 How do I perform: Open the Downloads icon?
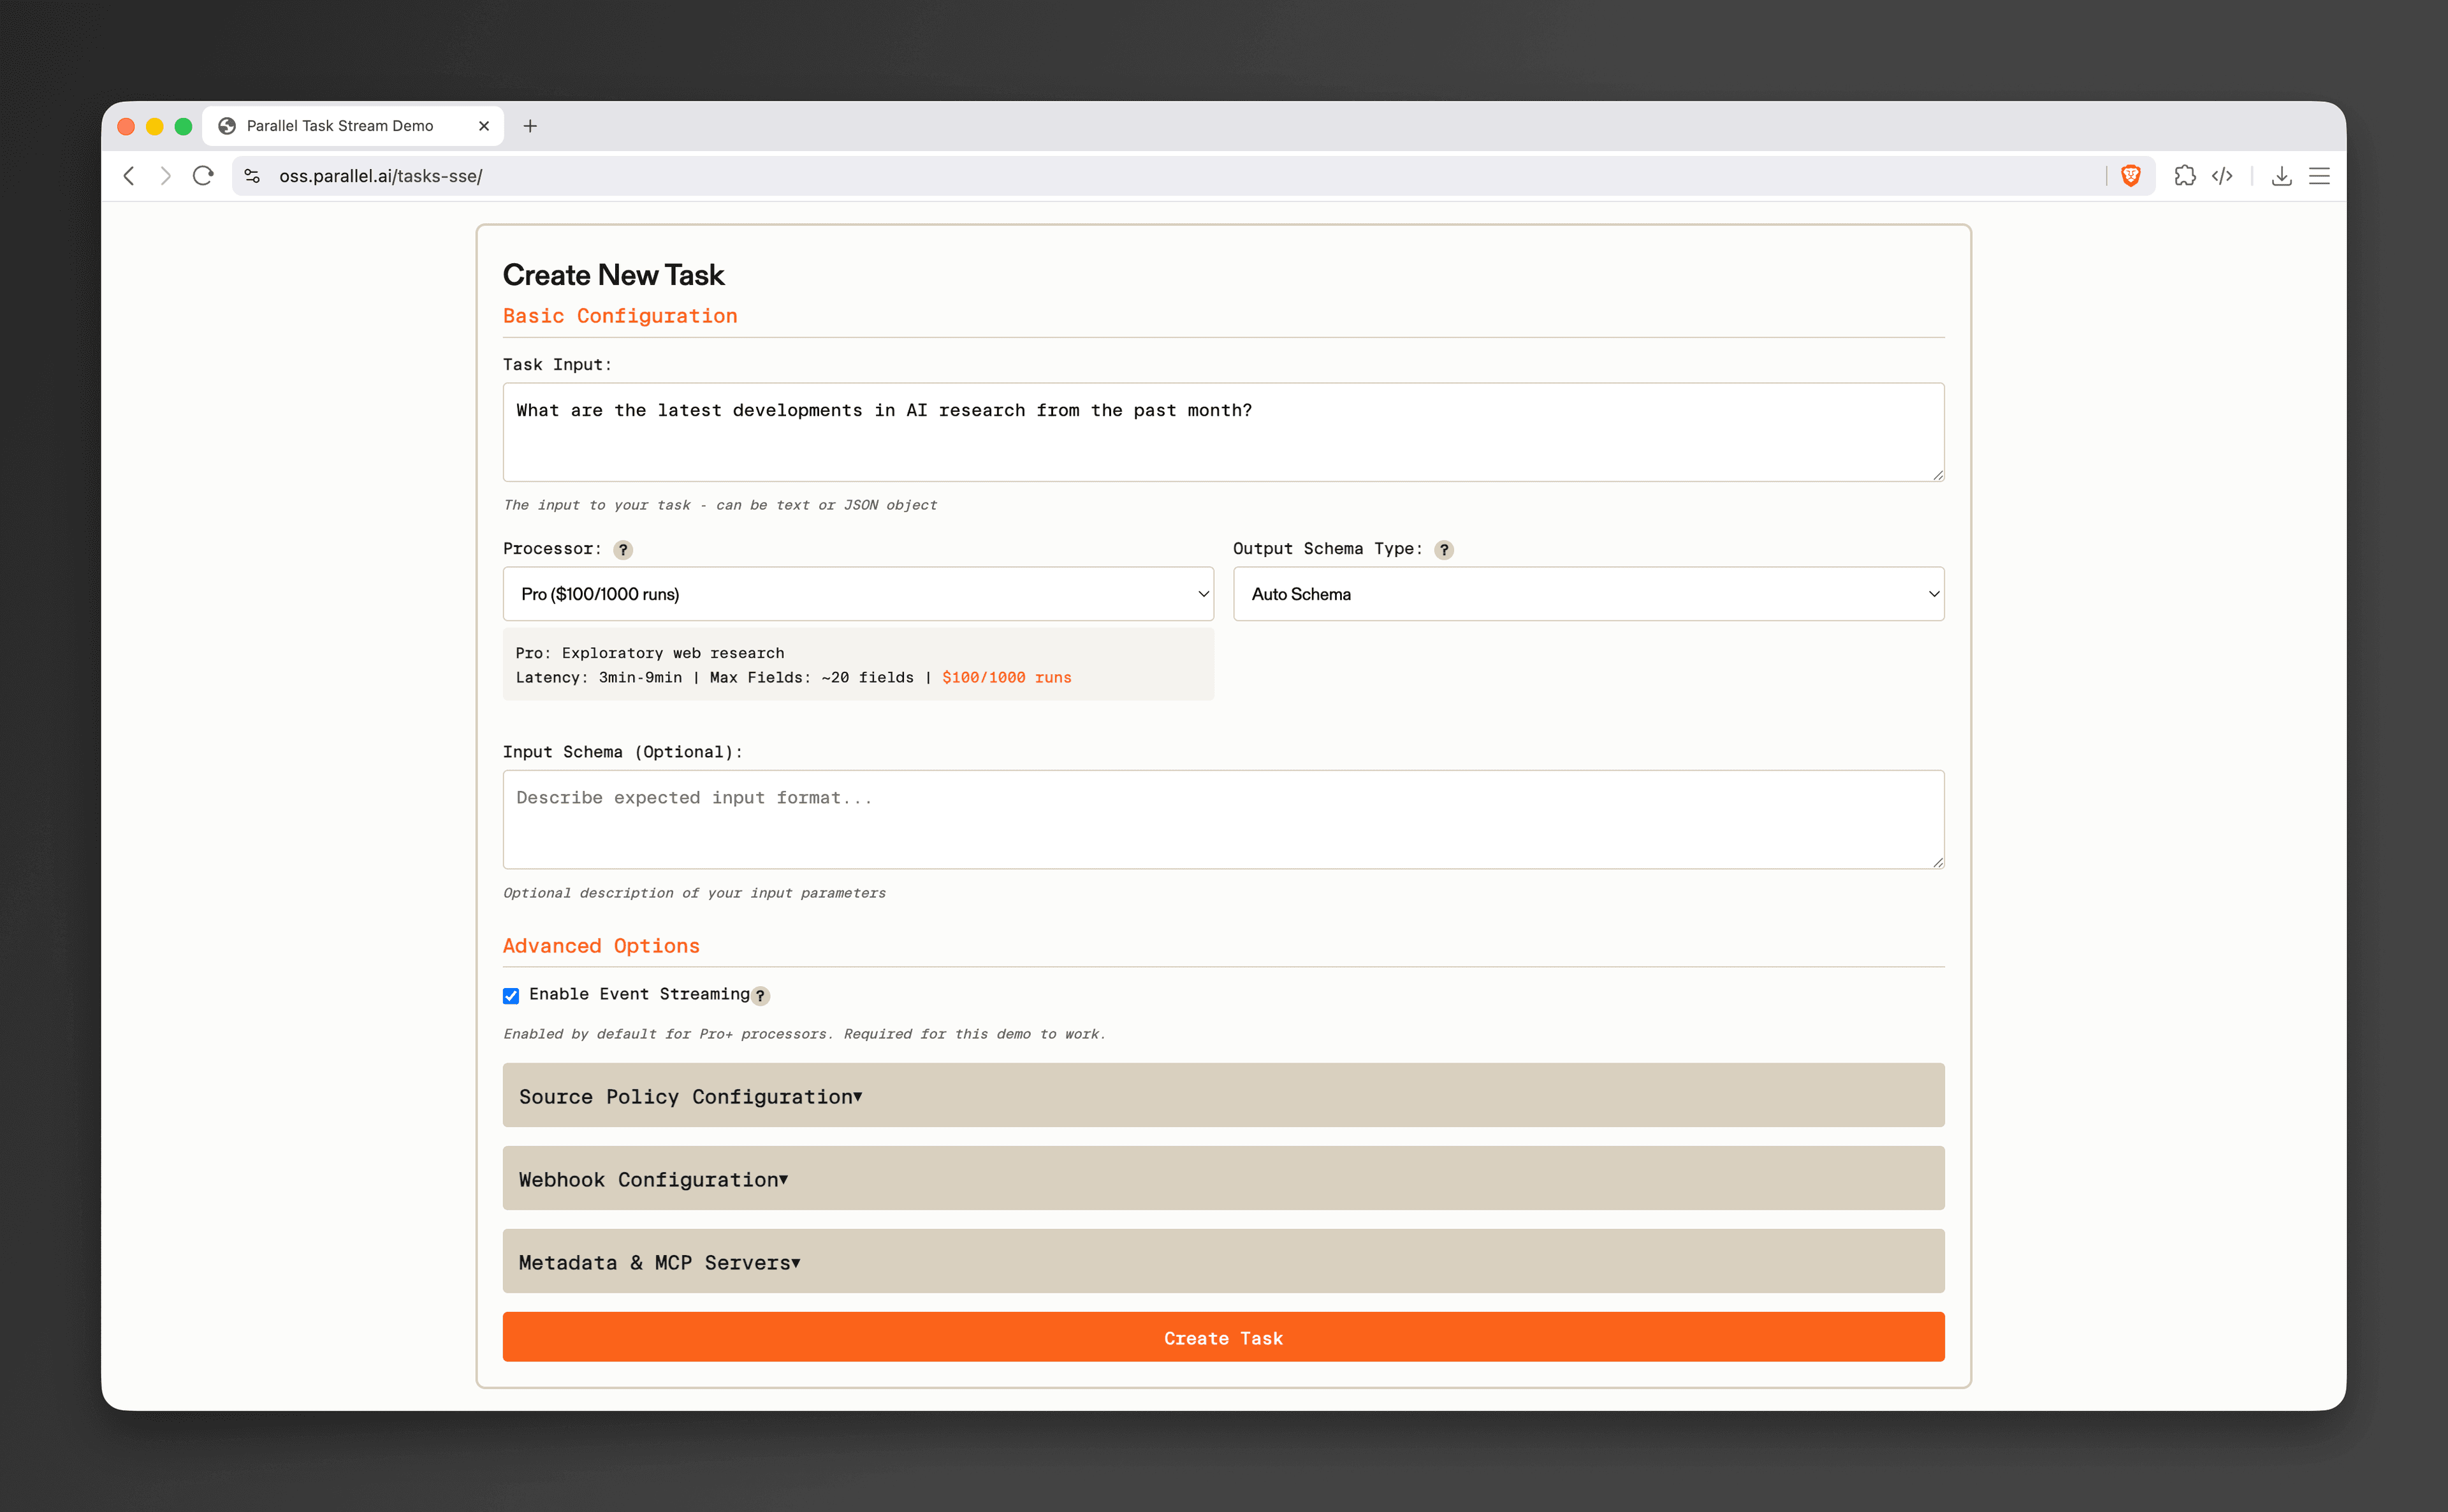pos(2283,175)
